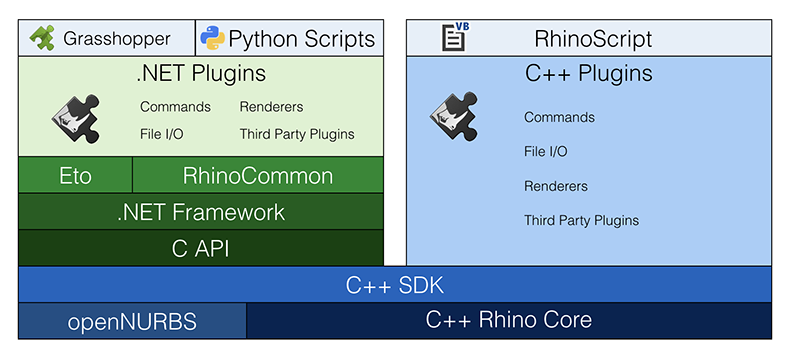
Task: Click the C++ SDK bar
Action: tap(395, 285)
